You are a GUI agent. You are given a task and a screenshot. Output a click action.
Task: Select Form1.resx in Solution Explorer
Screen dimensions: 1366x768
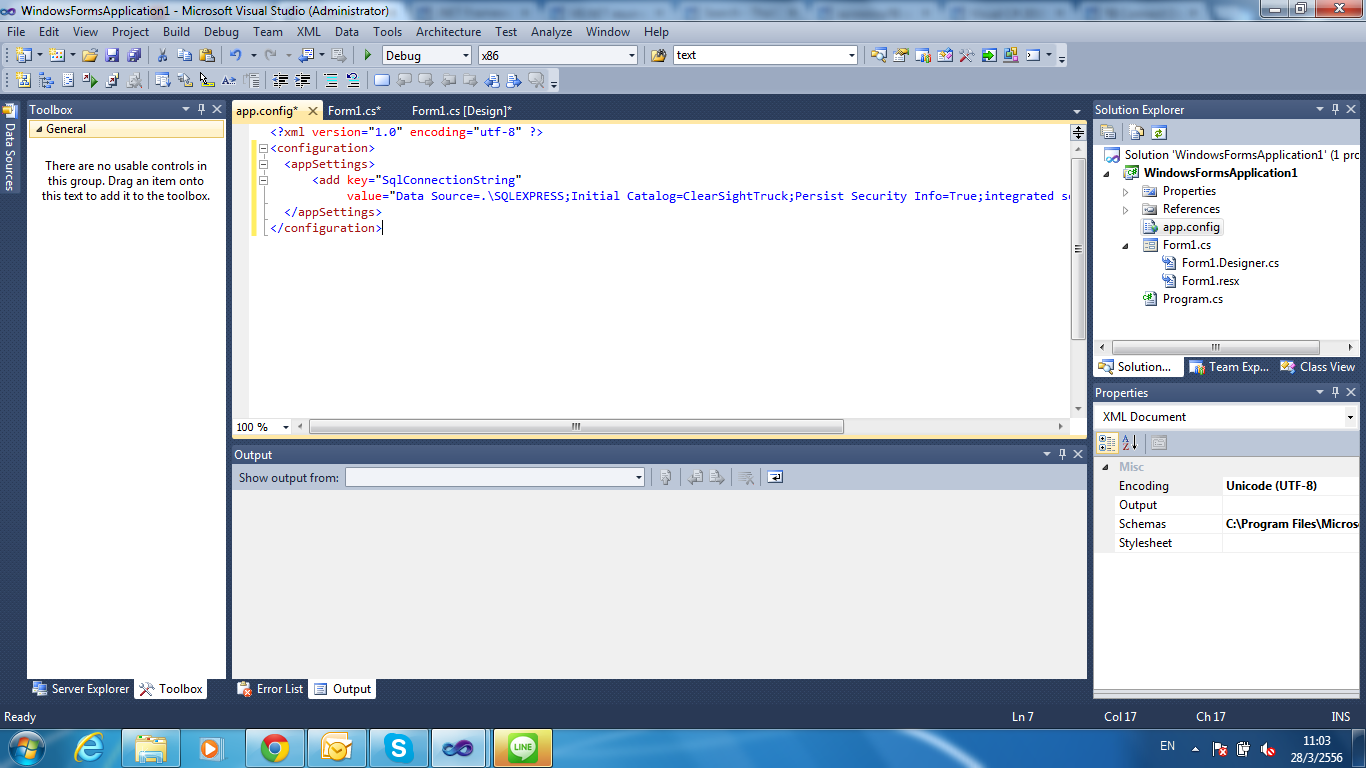click(1210, 281)
